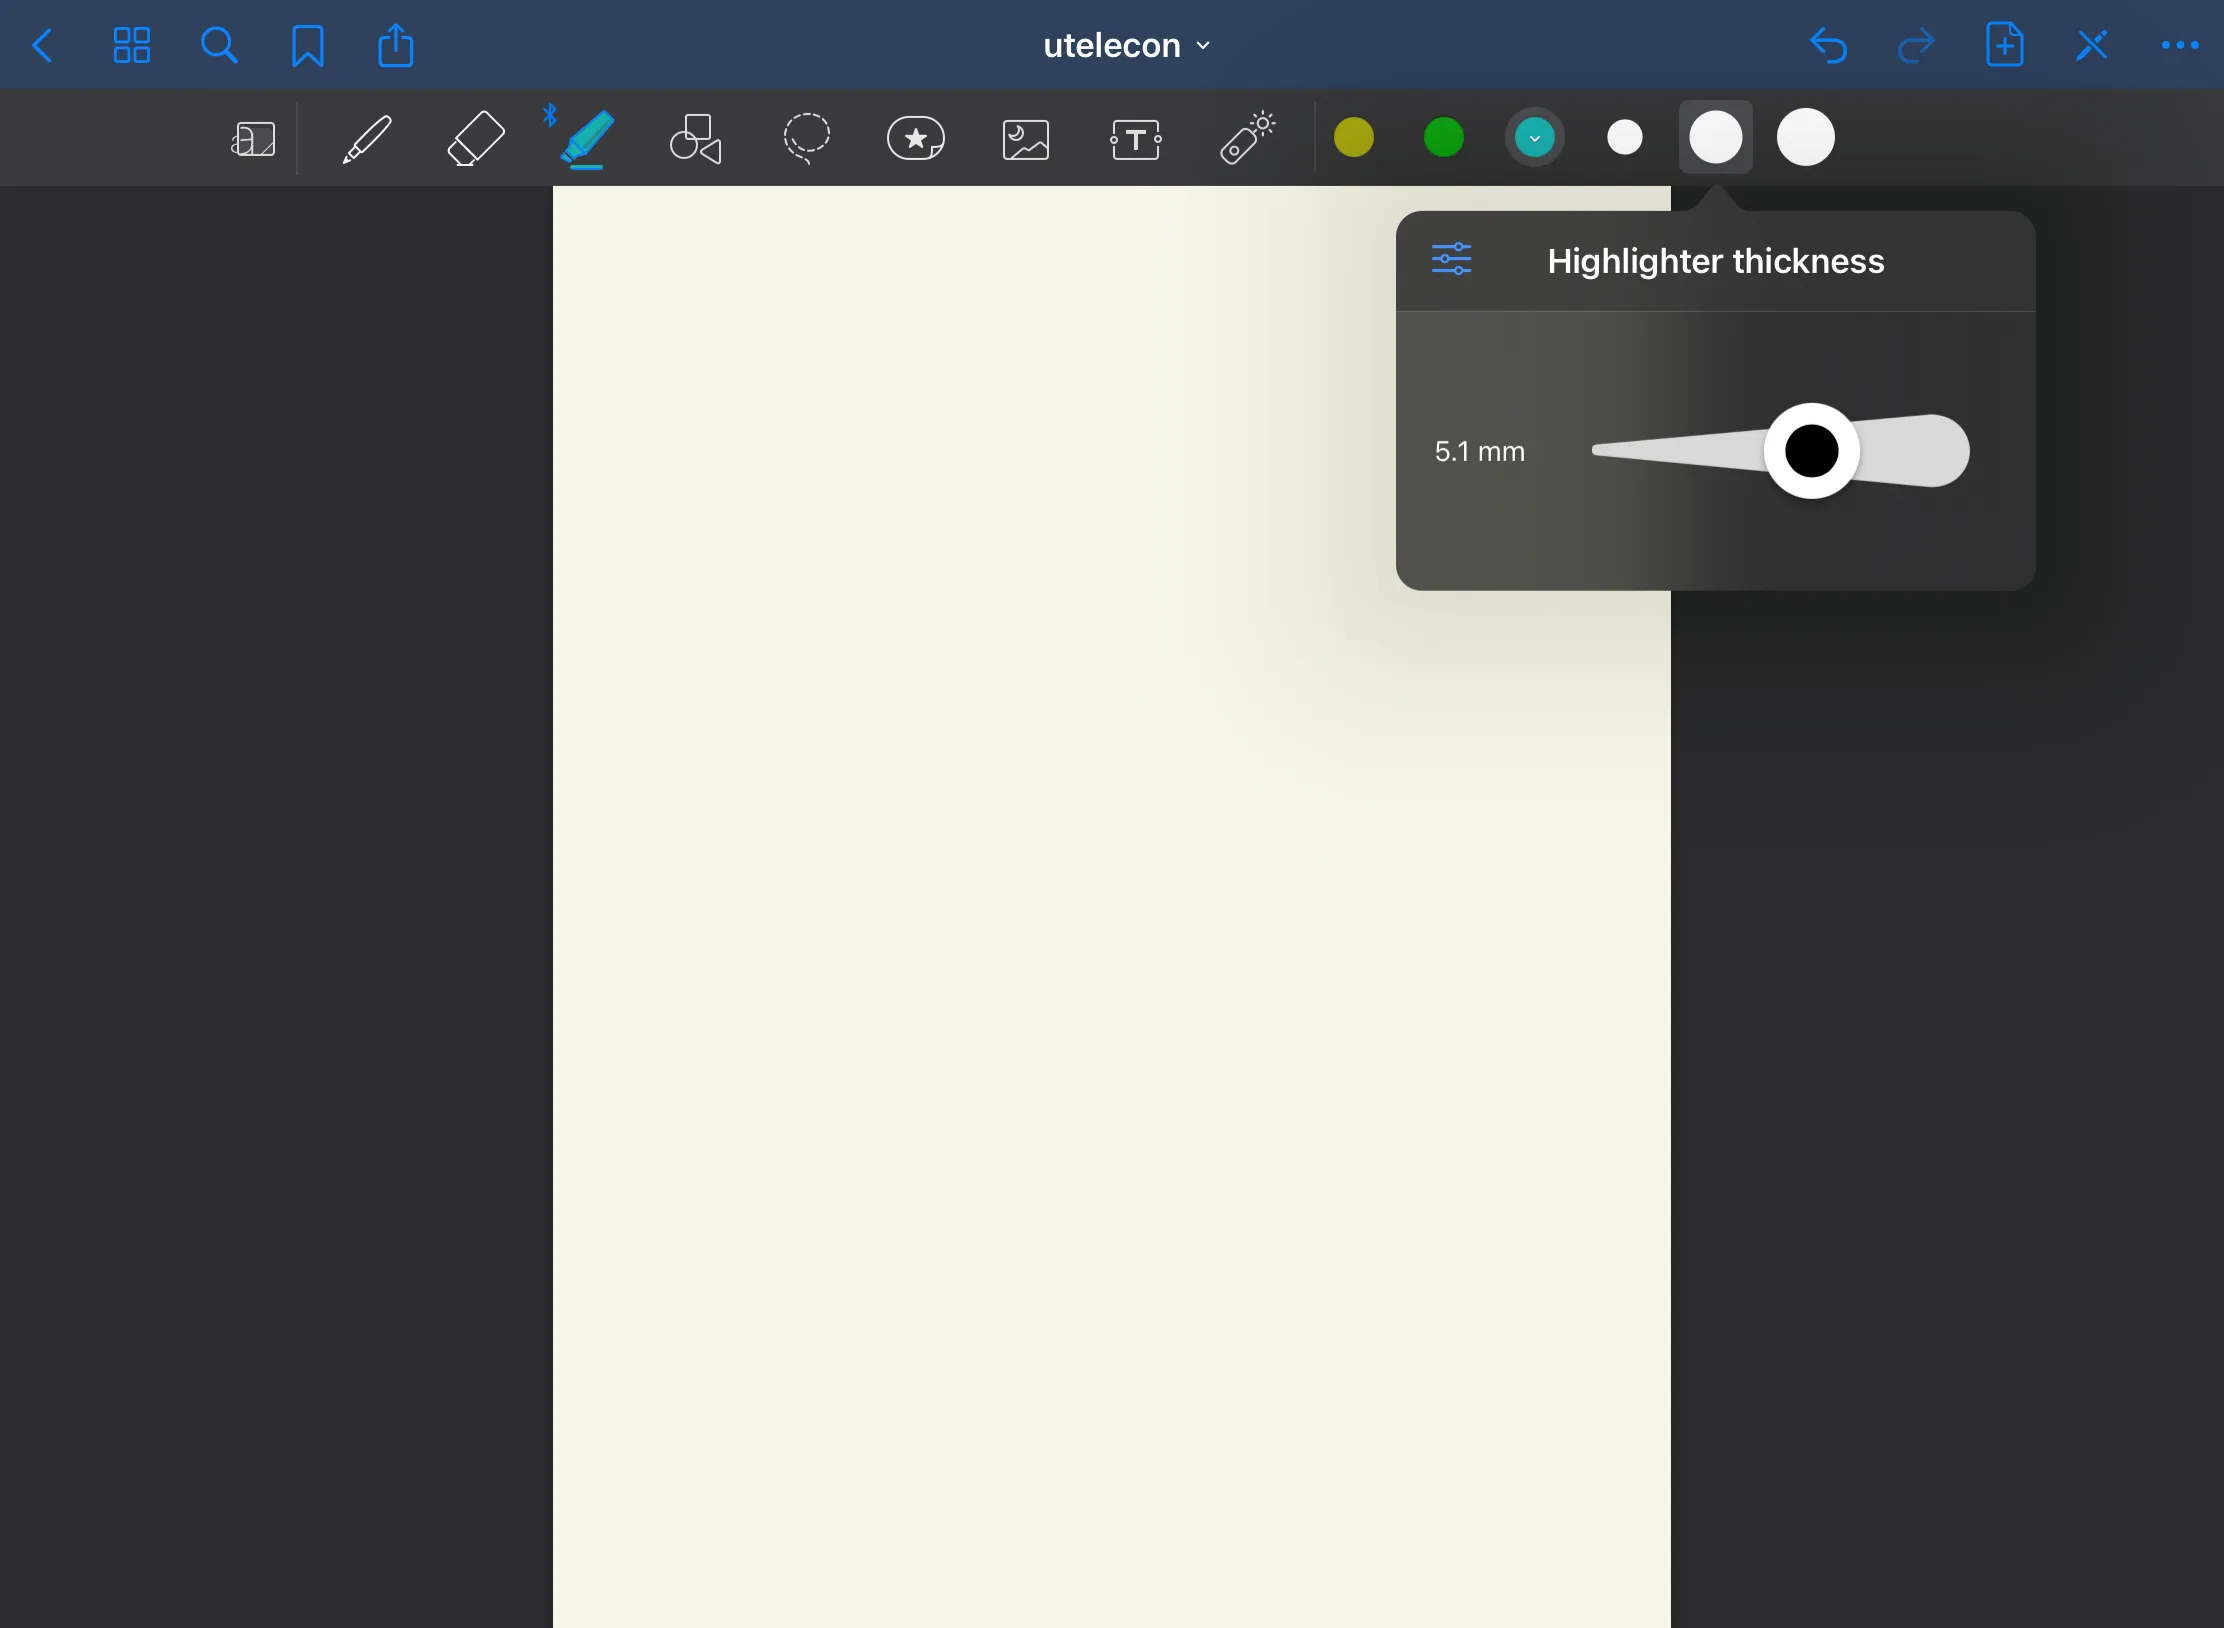Open the three-dot more options menu

2179,45
